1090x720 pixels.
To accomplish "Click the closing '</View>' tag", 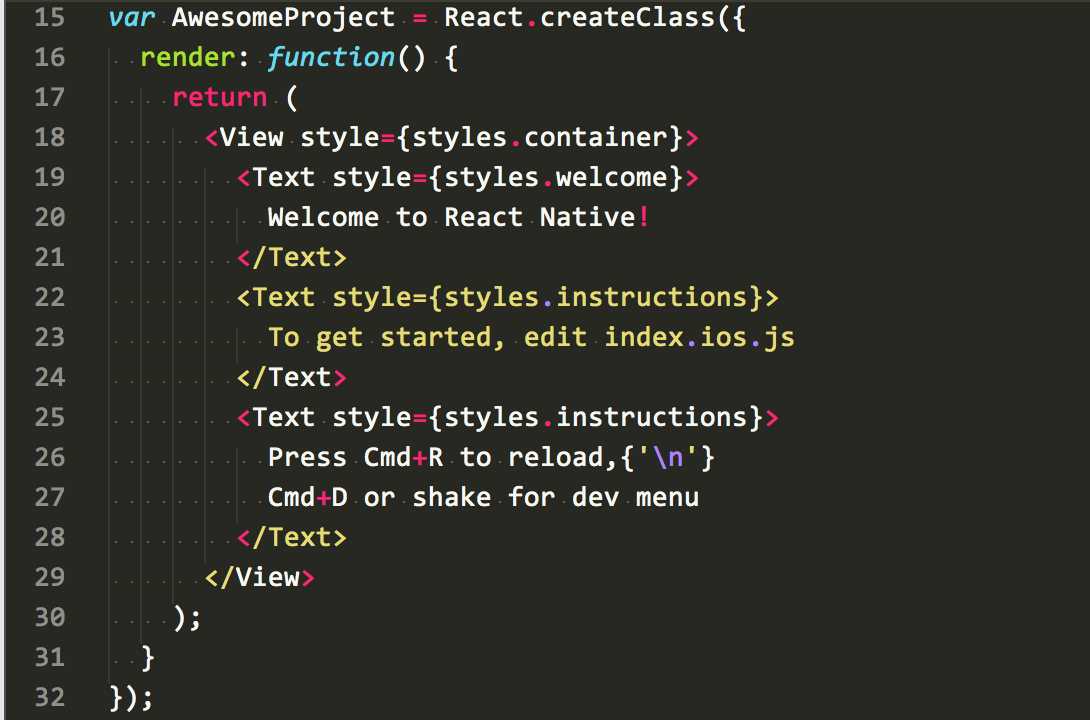I will pos(259,578).
